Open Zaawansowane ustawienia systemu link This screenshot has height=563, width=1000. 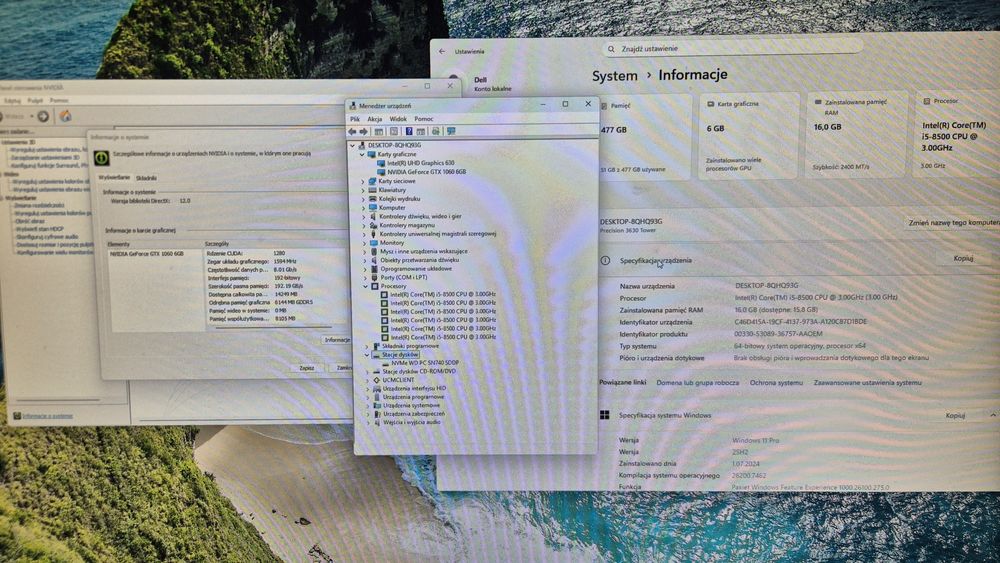(x=867, y=383)
